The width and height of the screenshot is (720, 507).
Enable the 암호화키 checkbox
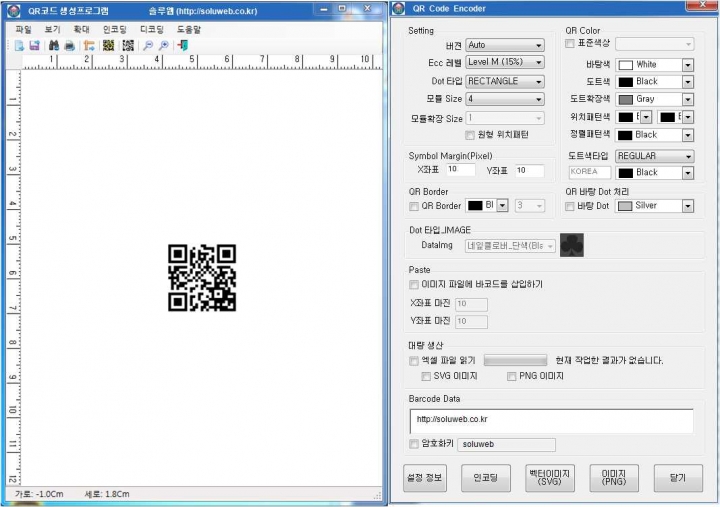point(414,444)
